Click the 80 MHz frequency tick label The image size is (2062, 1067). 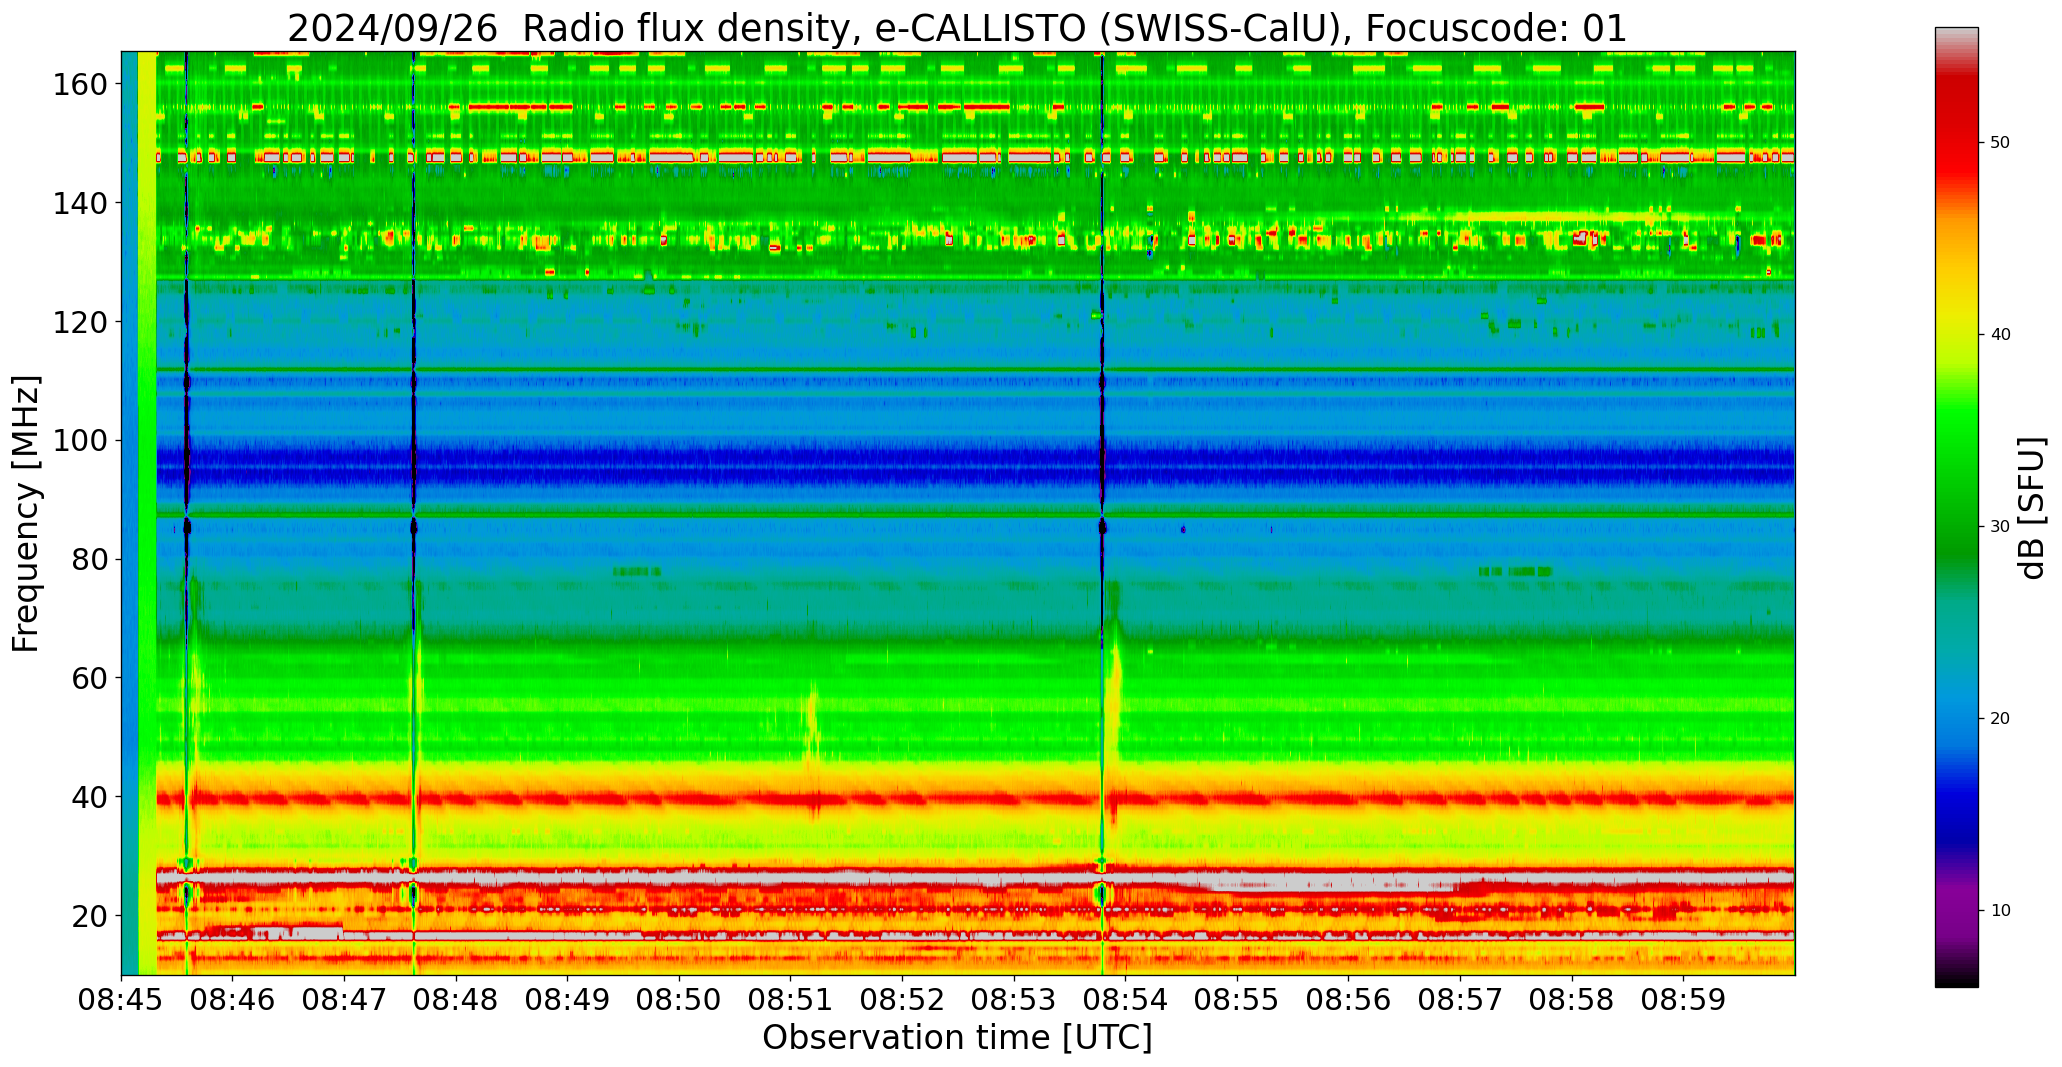(89, 560)
